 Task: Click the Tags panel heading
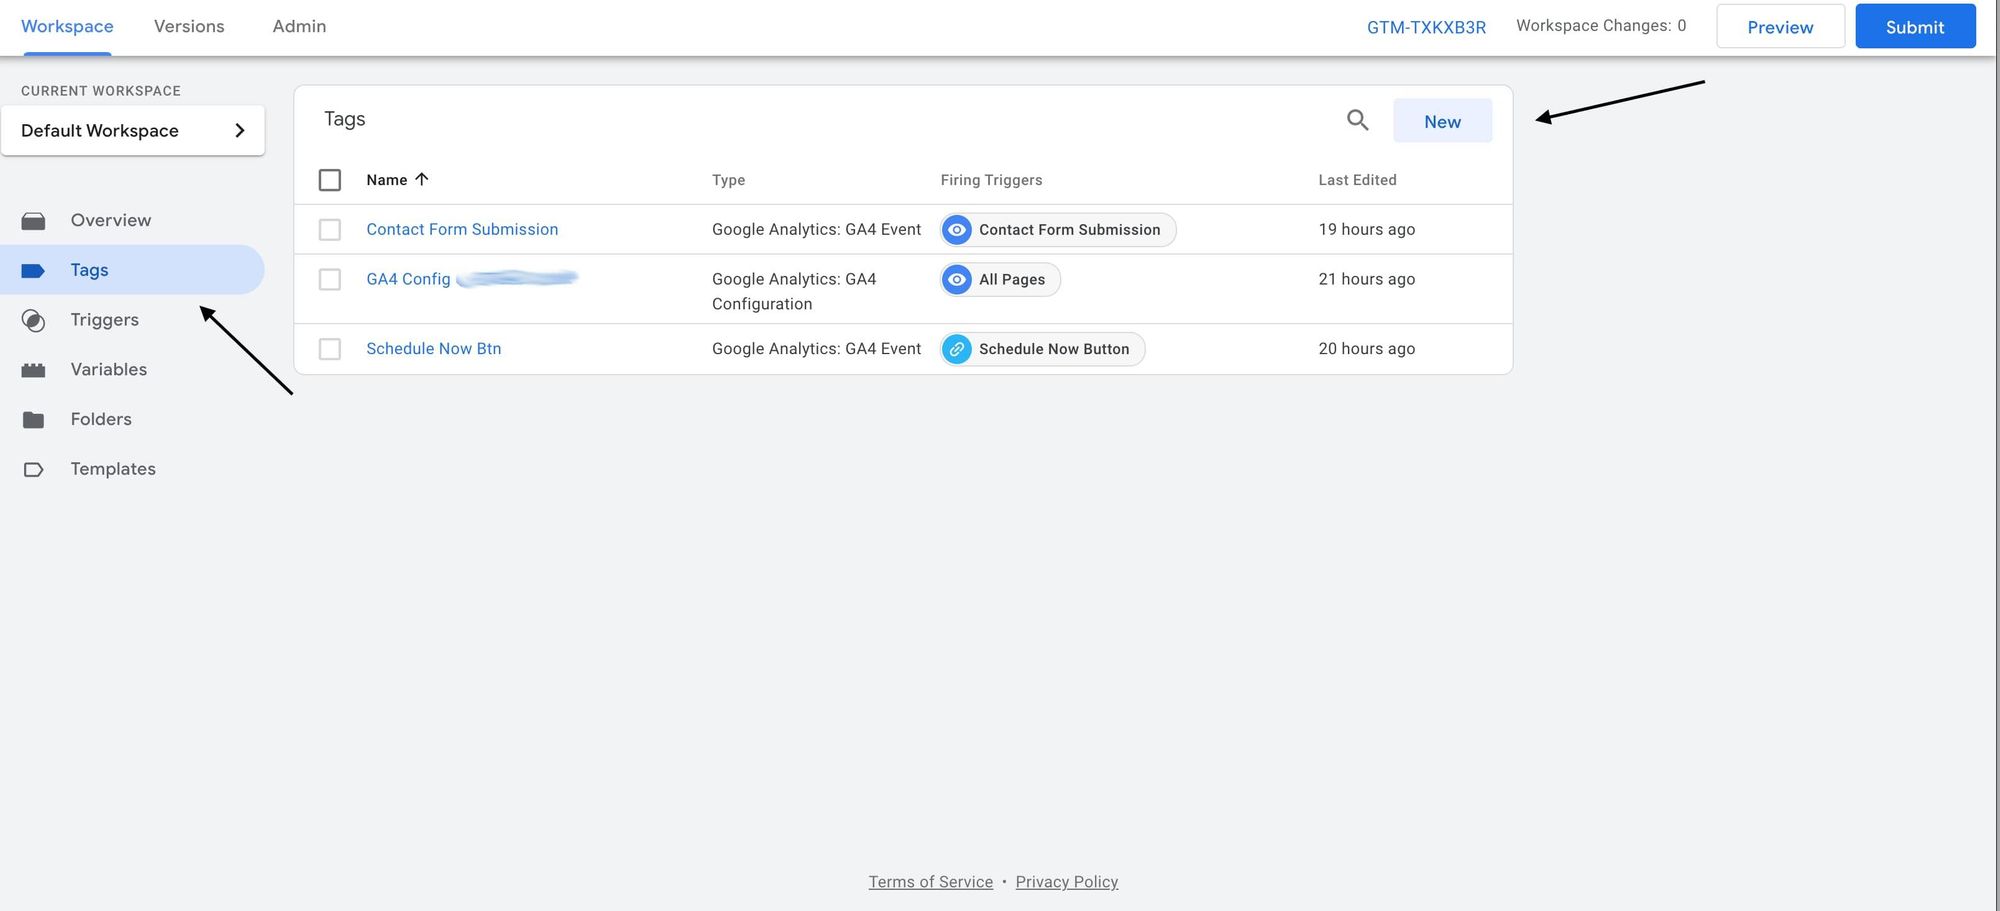[x=345, y=119]
